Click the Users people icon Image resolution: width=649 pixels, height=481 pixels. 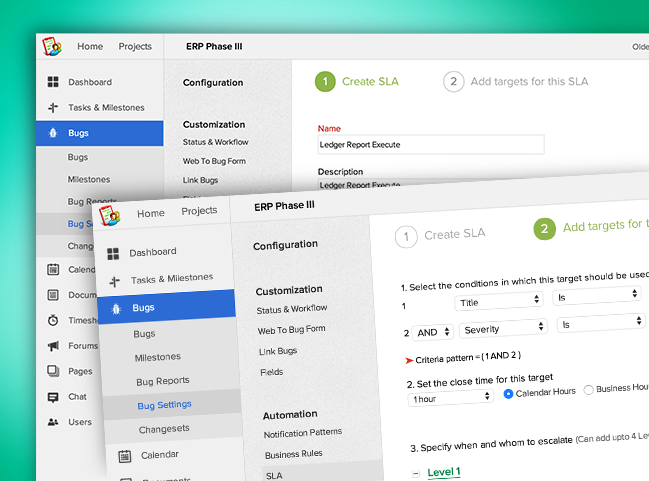(x=52, y=422)
